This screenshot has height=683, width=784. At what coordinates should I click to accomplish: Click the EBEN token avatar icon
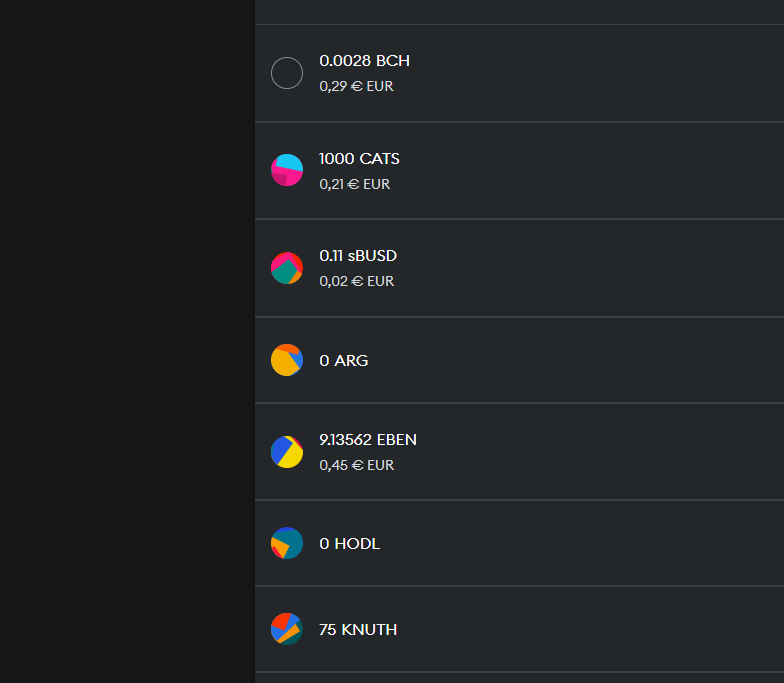click(286, 452)
